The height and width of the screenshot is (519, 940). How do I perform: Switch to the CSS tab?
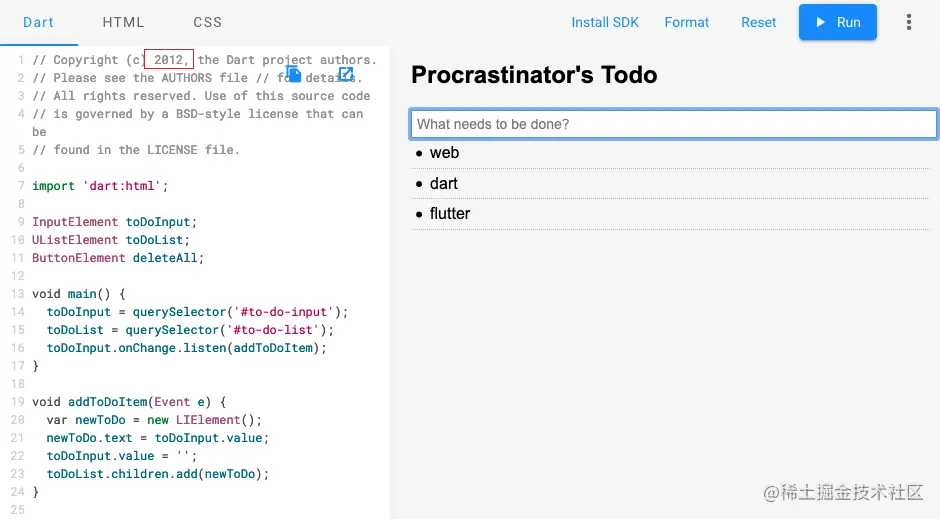coord(207,22)
